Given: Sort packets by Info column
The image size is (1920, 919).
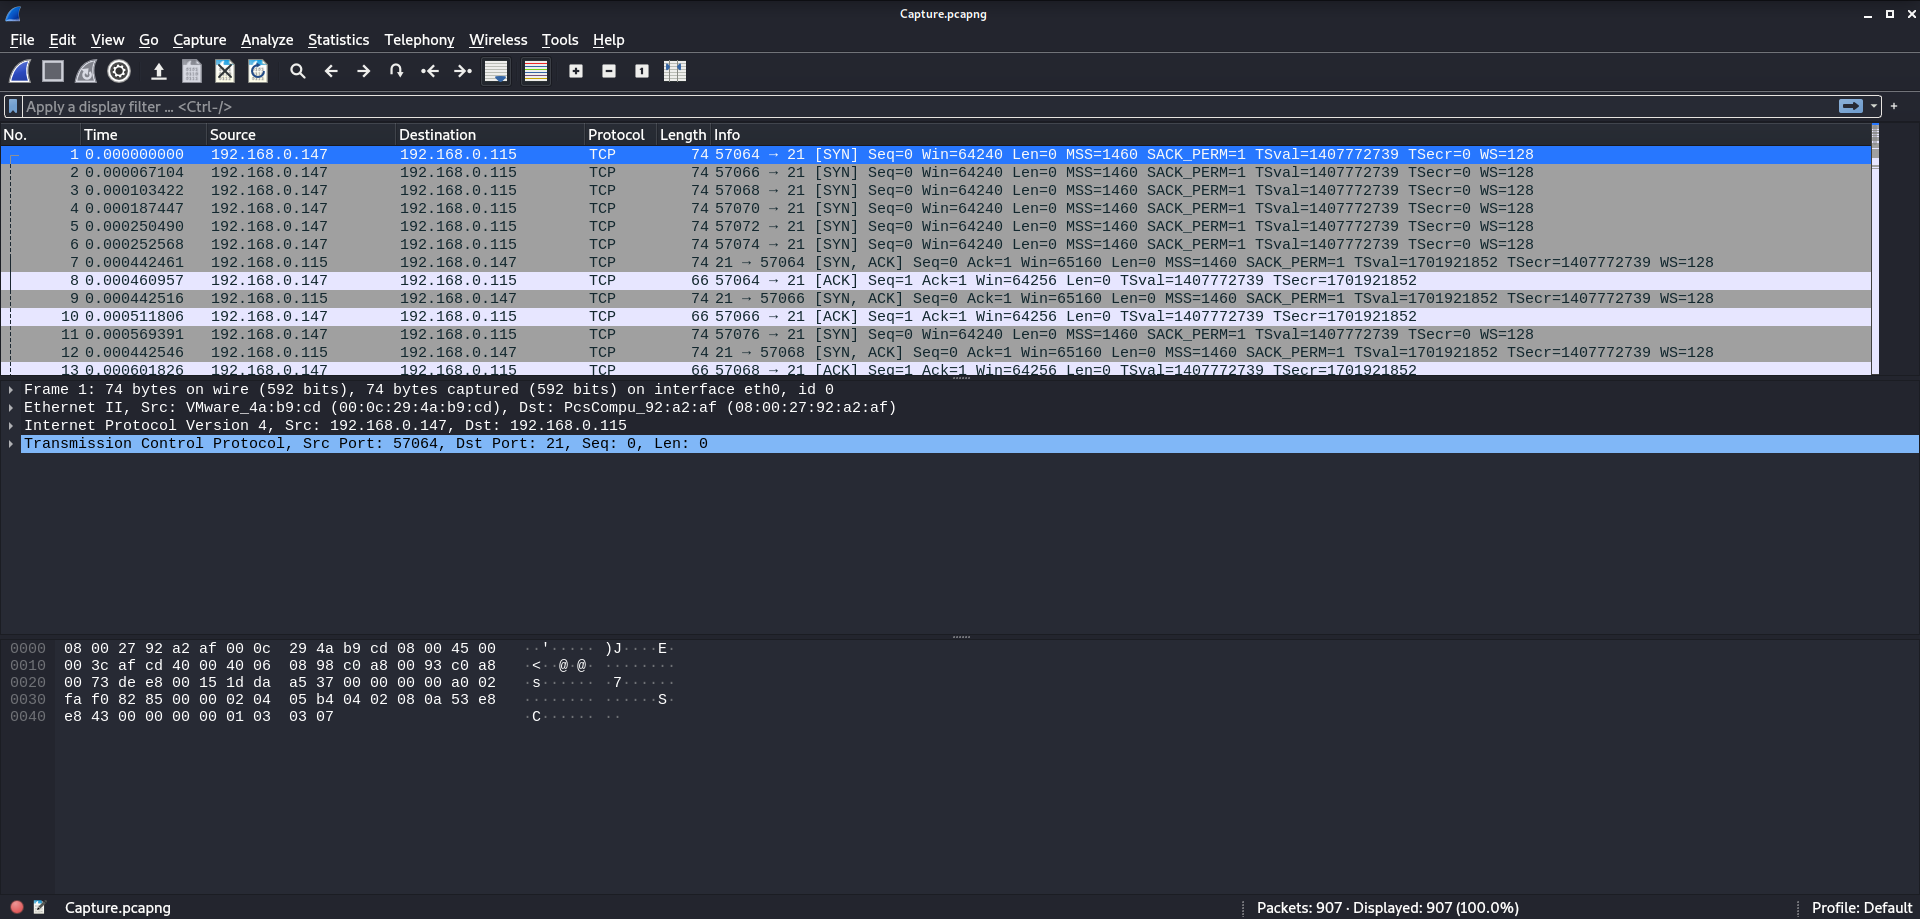Looking at the screenshot, I should (1290, 135).
